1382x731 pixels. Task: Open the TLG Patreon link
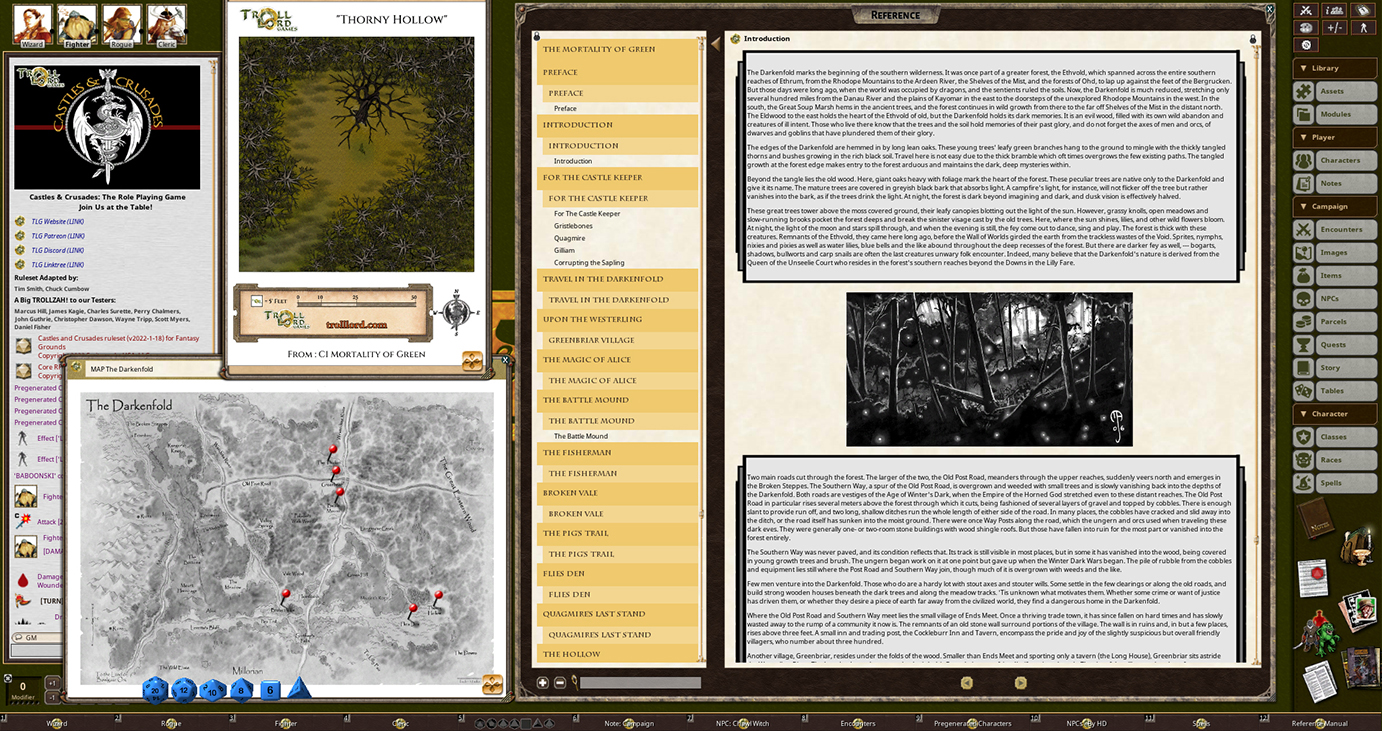tap(57, 236)
